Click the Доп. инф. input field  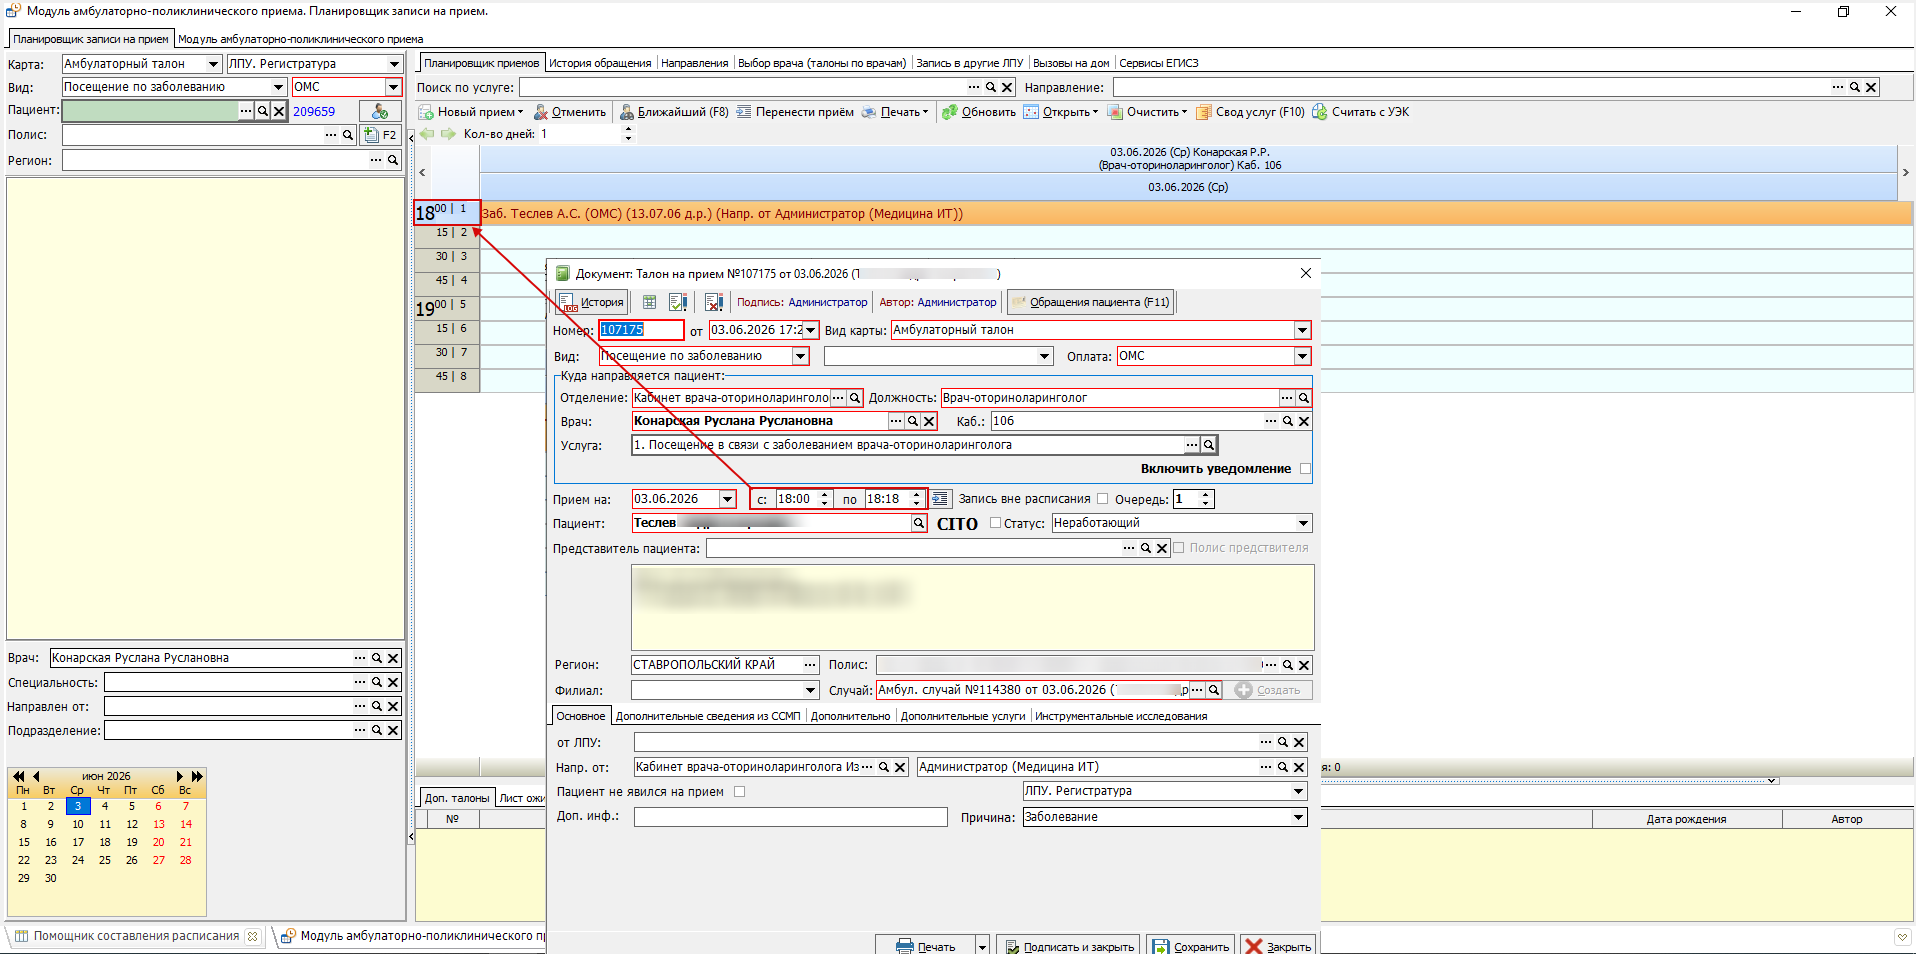790,817
